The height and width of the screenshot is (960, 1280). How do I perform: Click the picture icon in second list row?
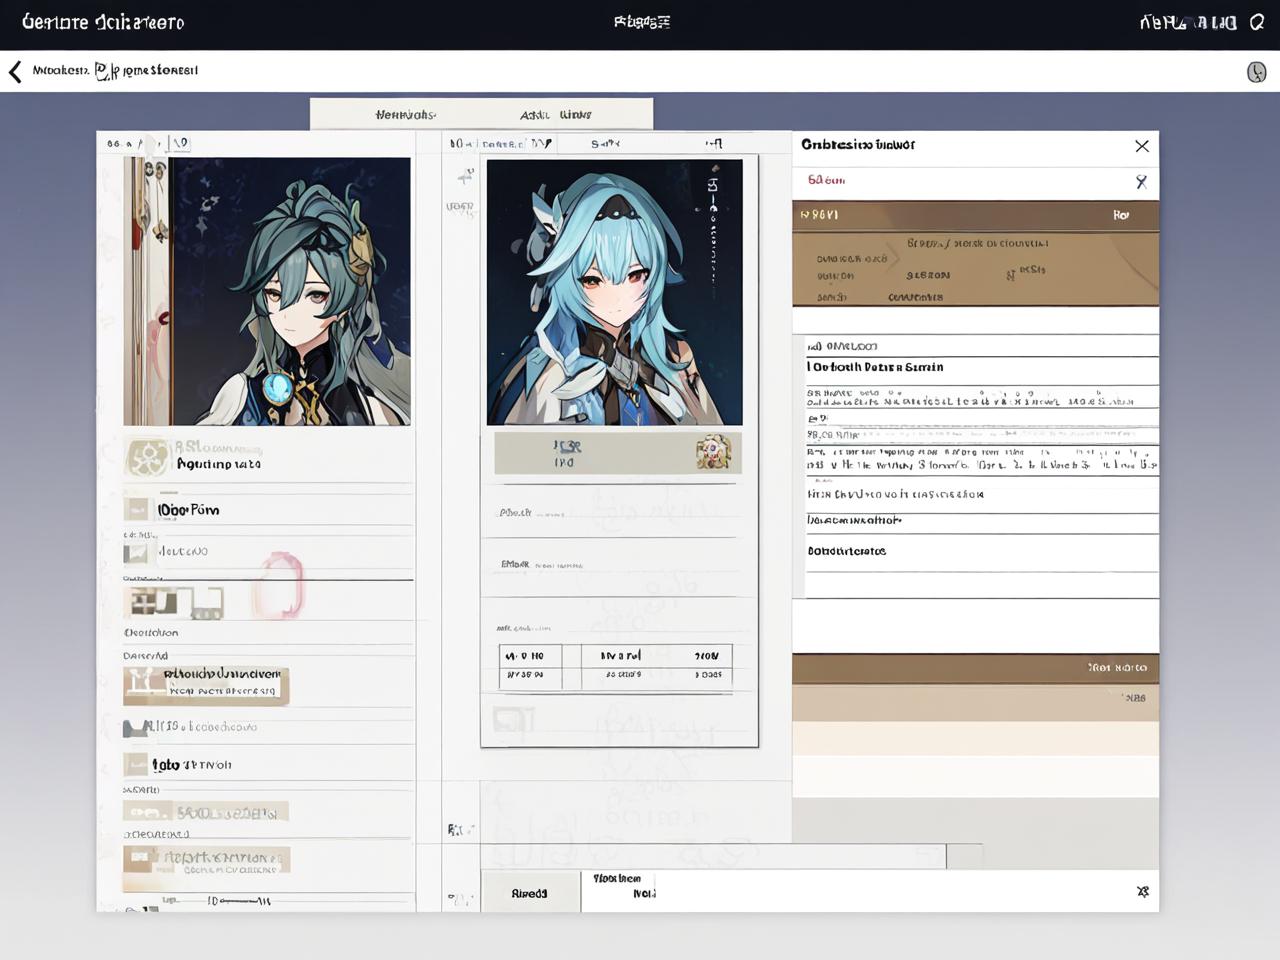[135, 552]
